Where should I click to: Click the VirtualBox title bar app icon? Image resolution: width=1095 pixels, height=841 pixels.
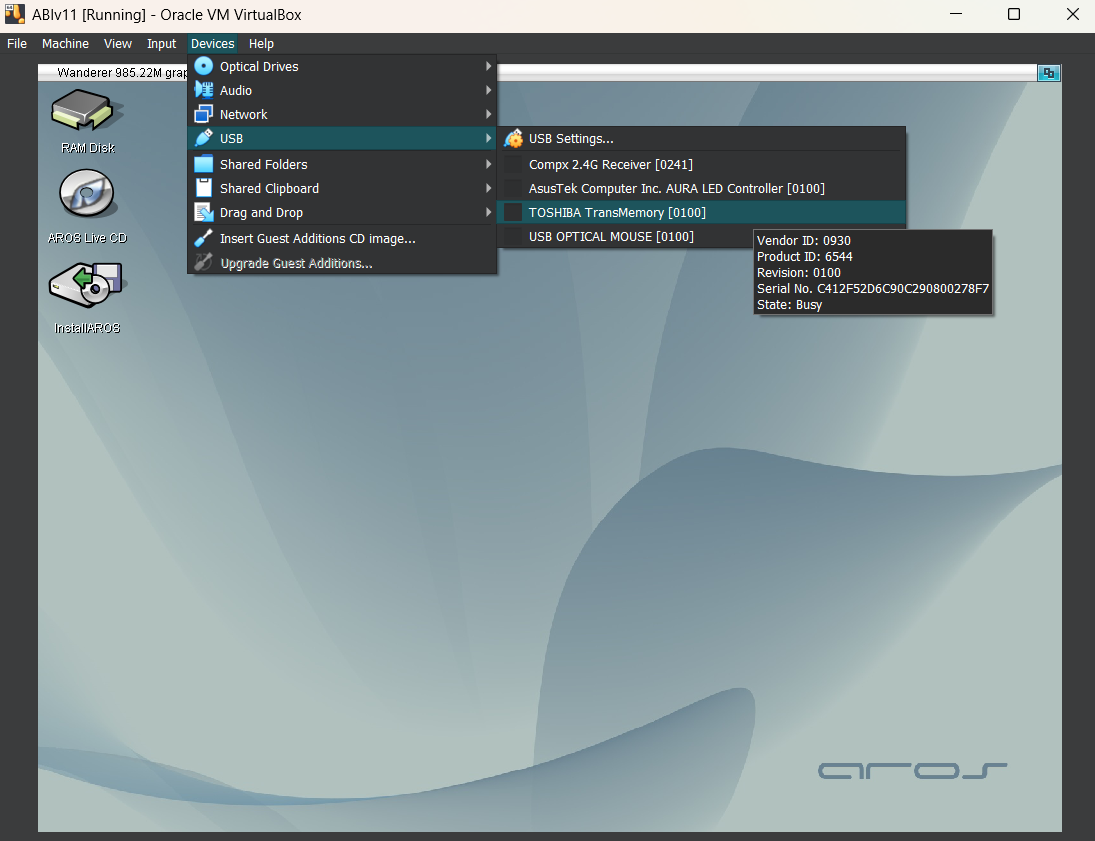click(x=15, y=14)
